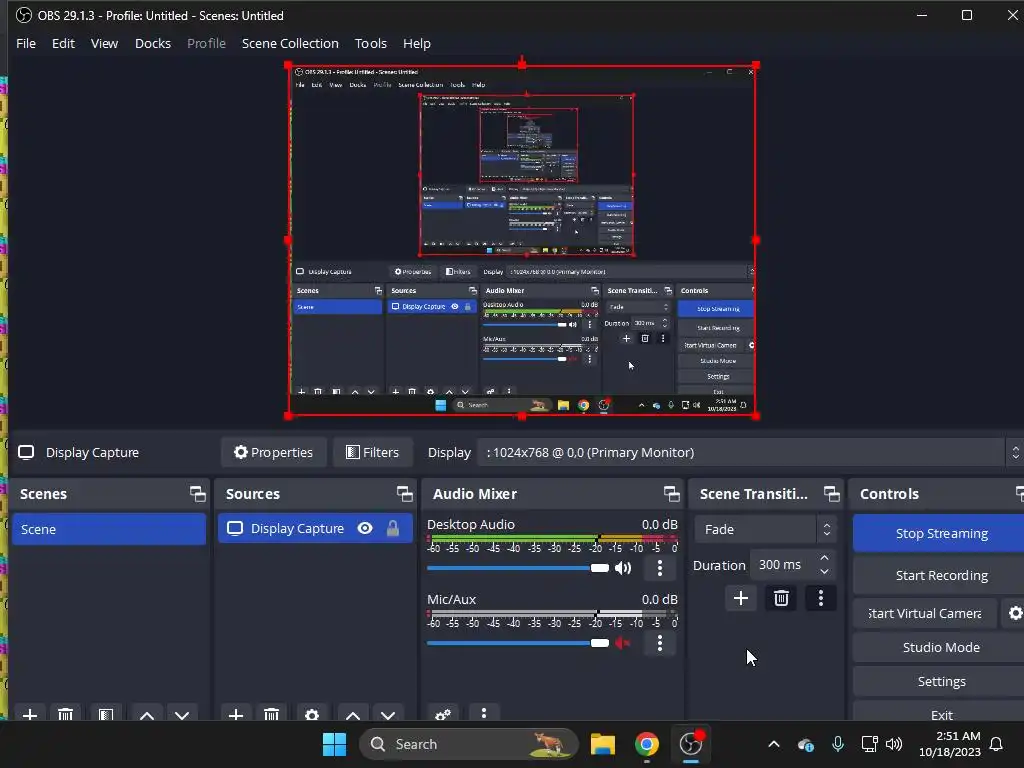Open Desktop Audio options three-dot menu

coord(660,568)
